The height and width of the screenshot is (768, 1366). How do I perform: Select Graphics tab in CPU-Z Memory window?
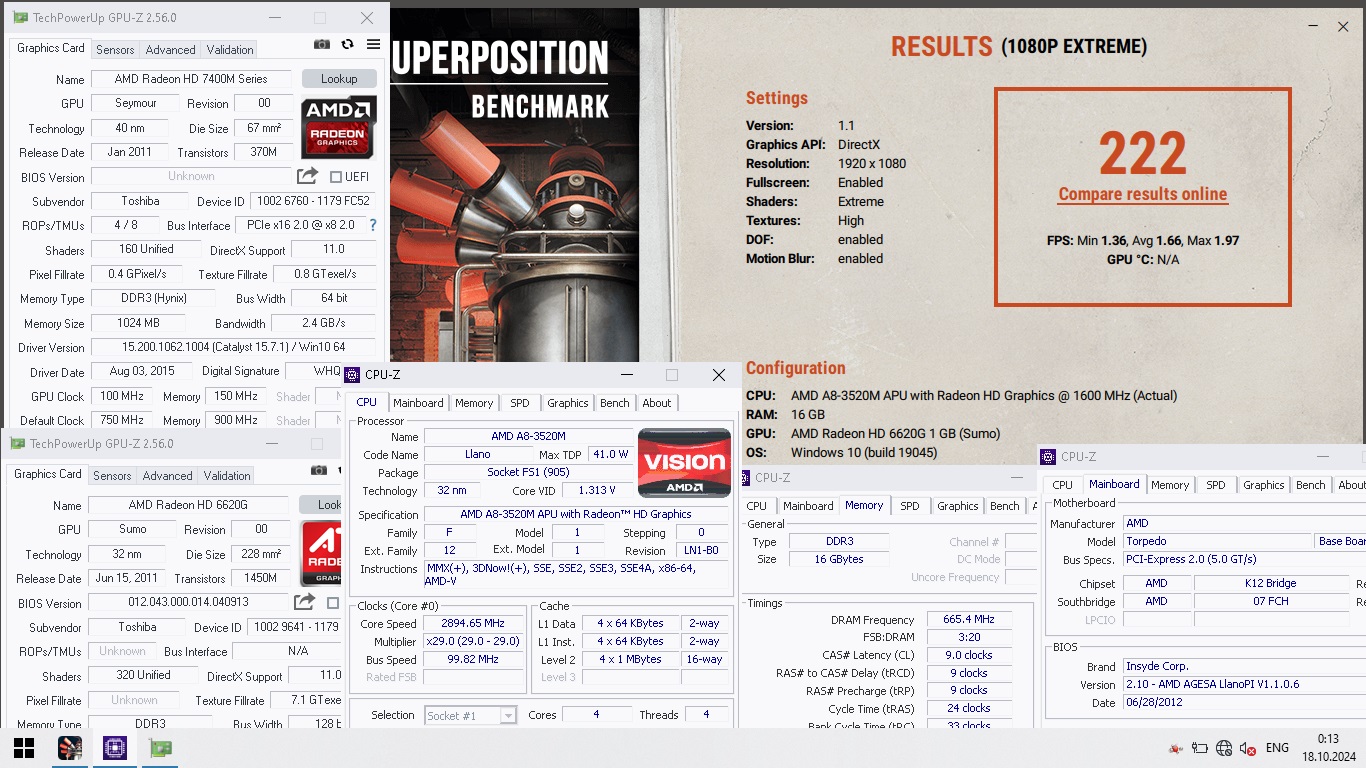point(958,506)
